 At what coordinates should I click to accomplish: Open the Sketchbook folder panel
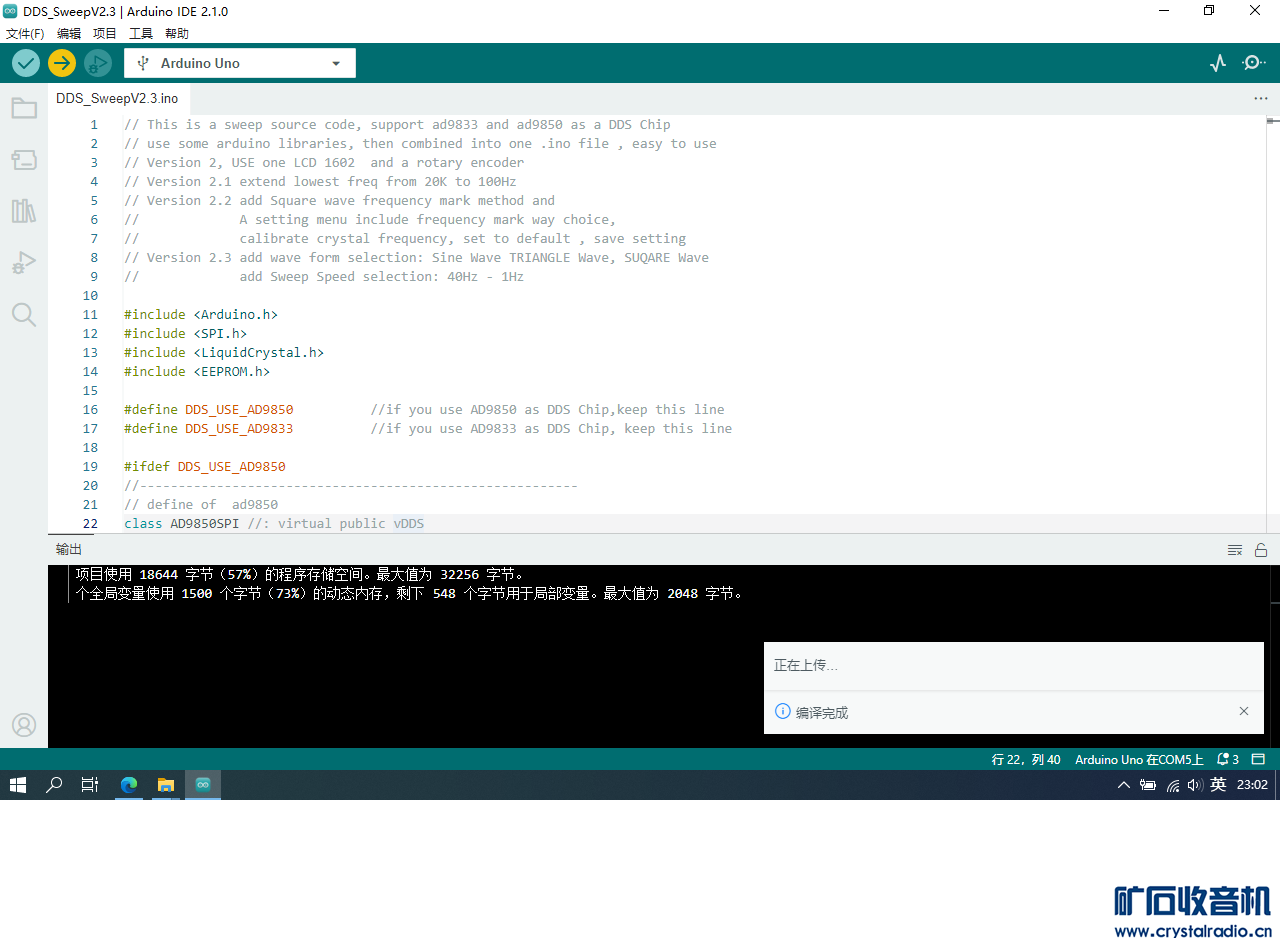pyautogui.click(x=24, y=108)
